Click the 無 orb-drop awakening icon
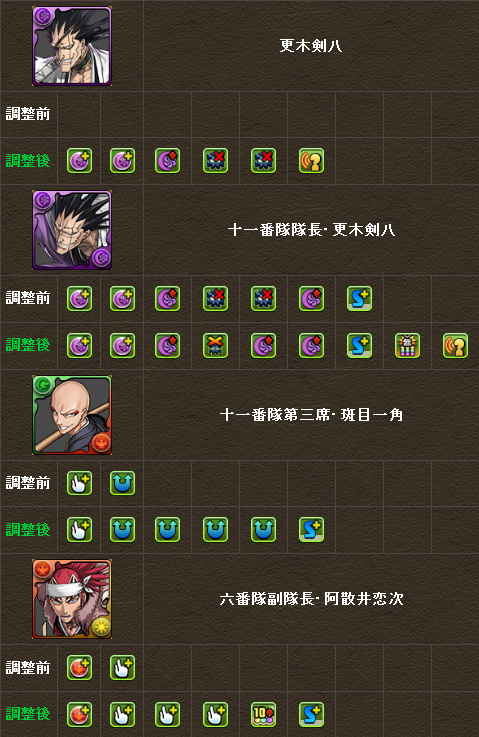 pos(407,346)
